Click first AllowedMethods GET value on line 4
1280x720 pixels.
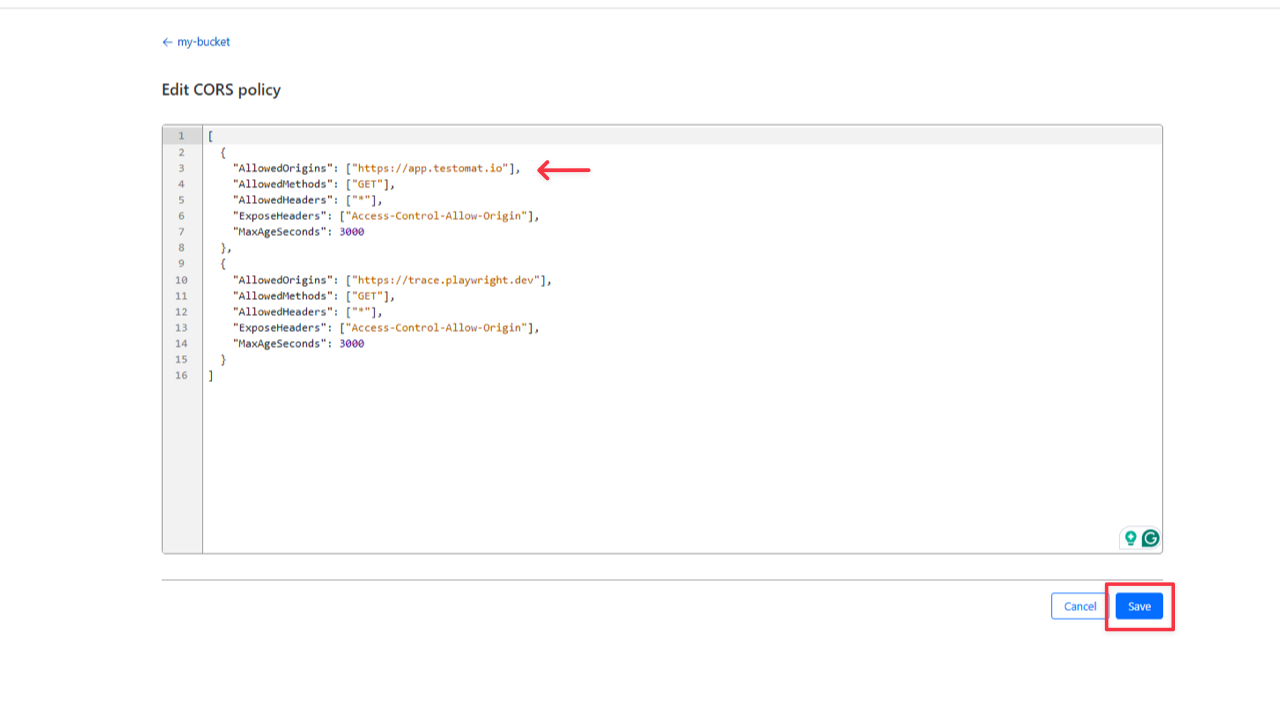coord(370,184)
